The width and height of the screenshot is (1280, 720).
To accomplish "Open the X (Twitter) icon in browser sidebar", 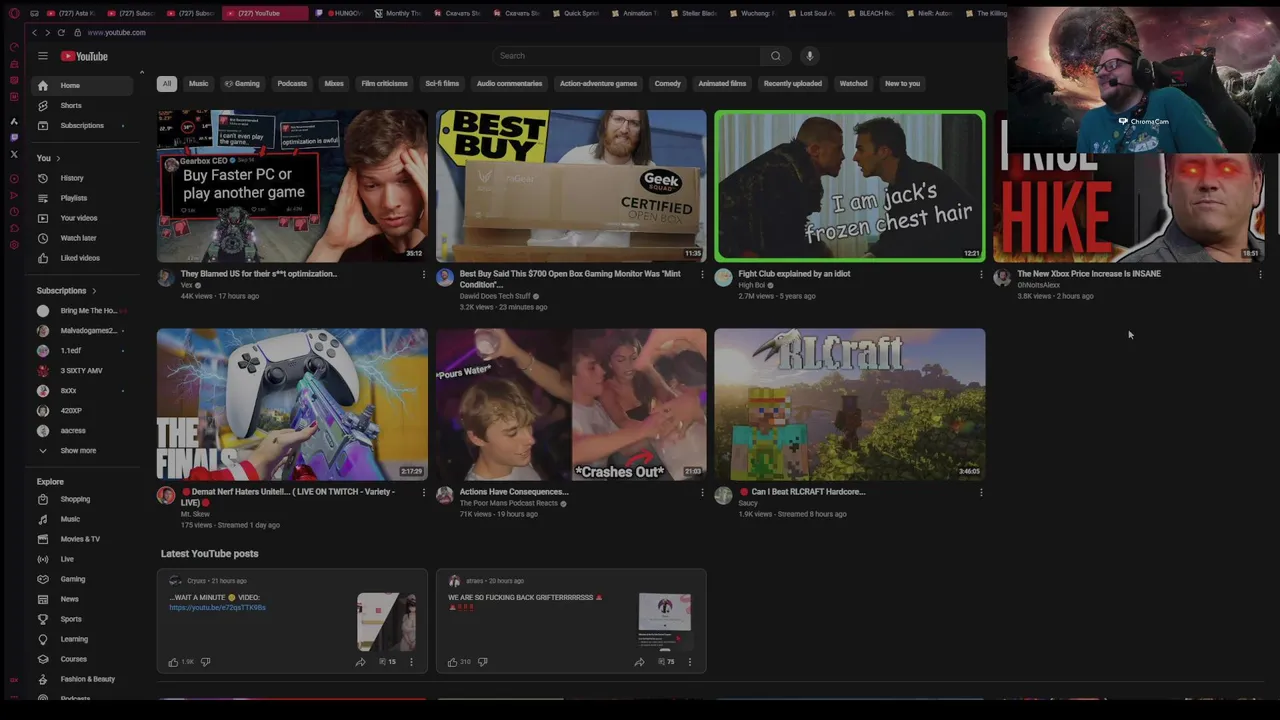I will (14, 154).
